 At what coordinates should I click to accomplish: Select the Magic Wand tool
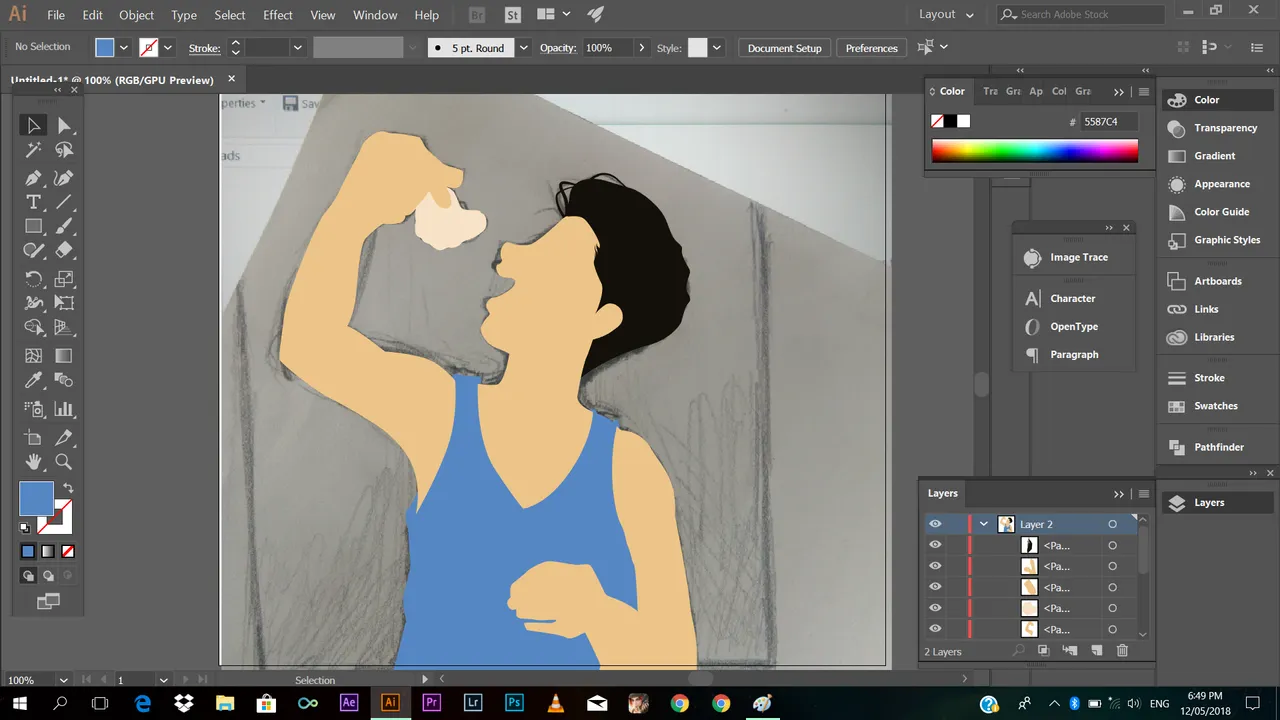(x=33, y=150)
